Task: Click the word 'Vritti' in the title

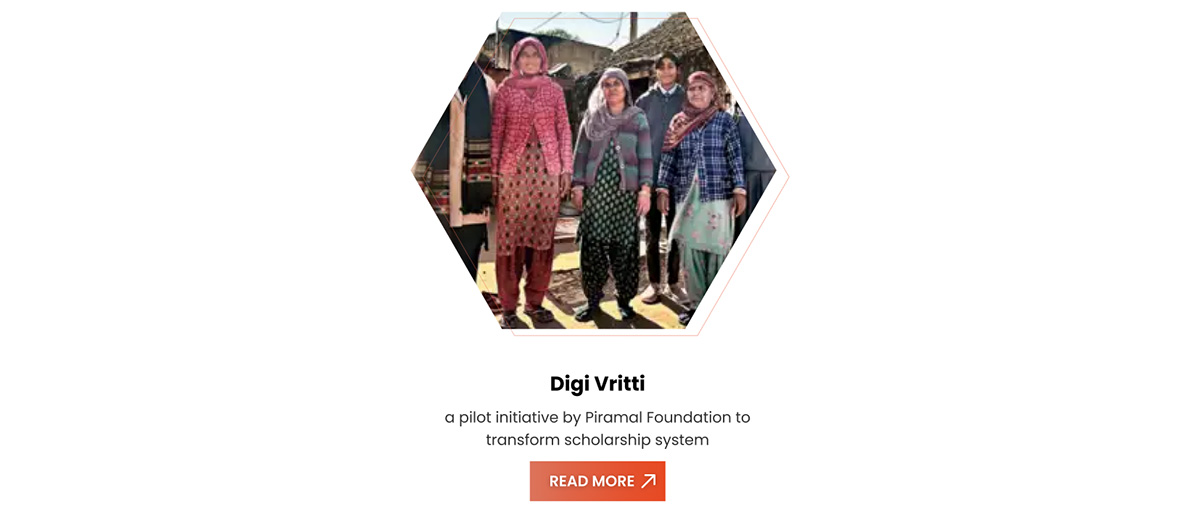Action: tap(618, 384)
